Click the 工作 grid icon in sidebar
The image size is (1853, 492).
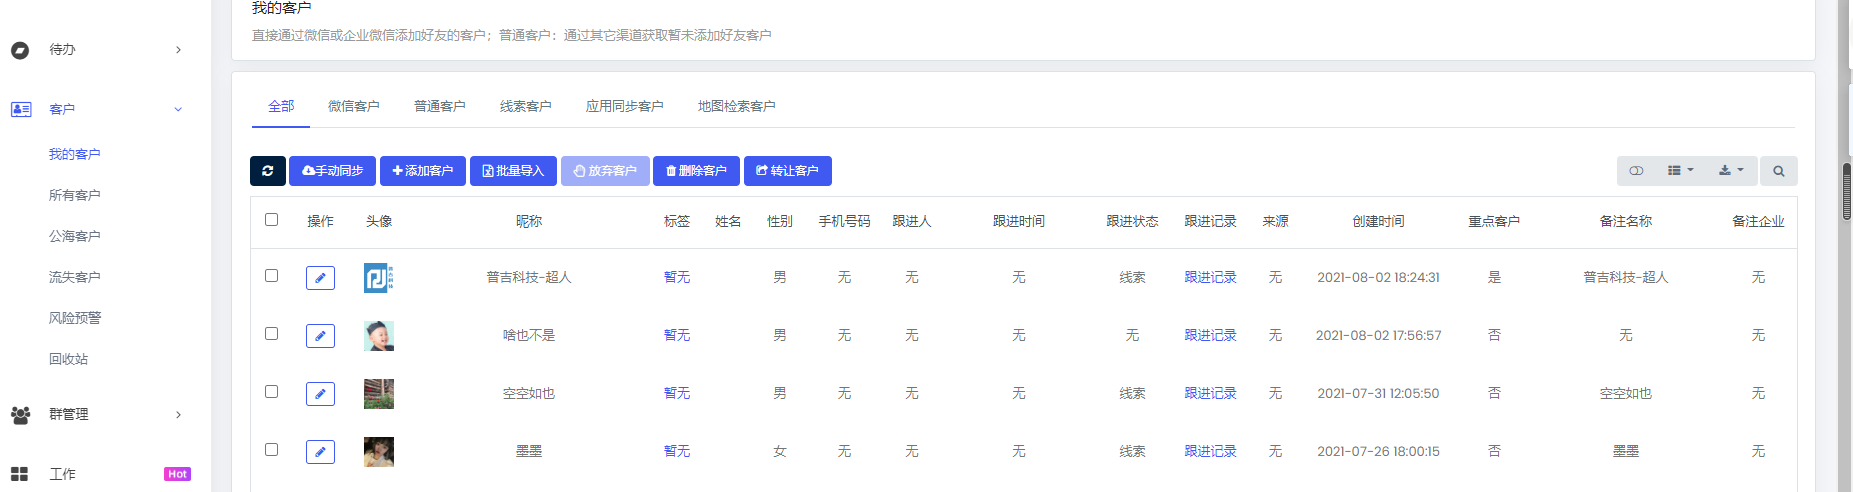[19, 474]
